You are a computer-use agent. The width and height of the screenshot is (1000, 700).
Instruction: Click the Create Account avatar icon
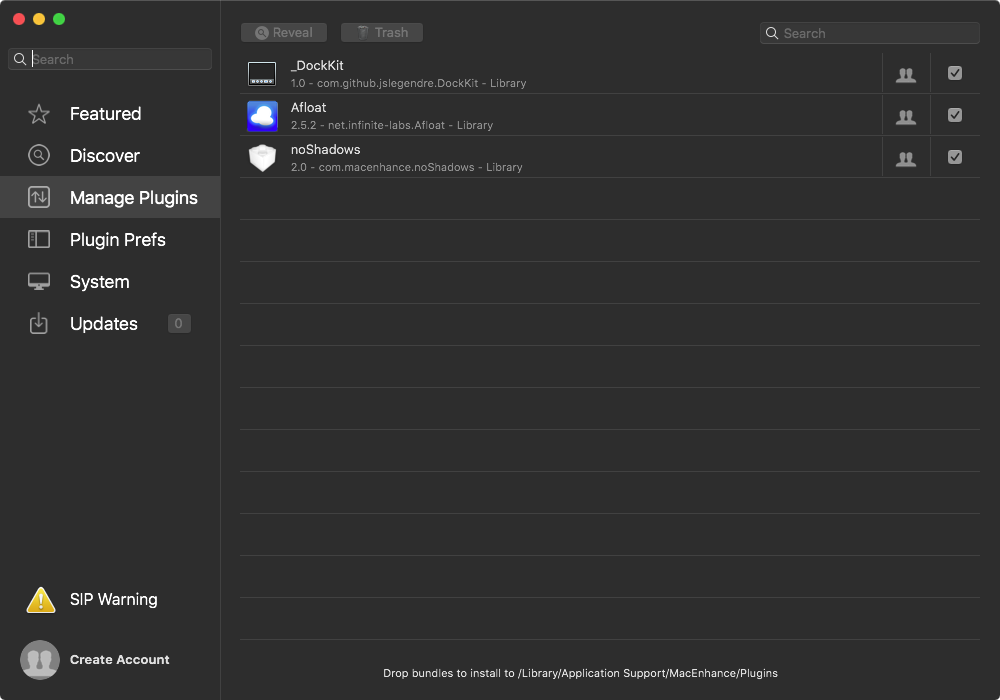pos(40,660)
